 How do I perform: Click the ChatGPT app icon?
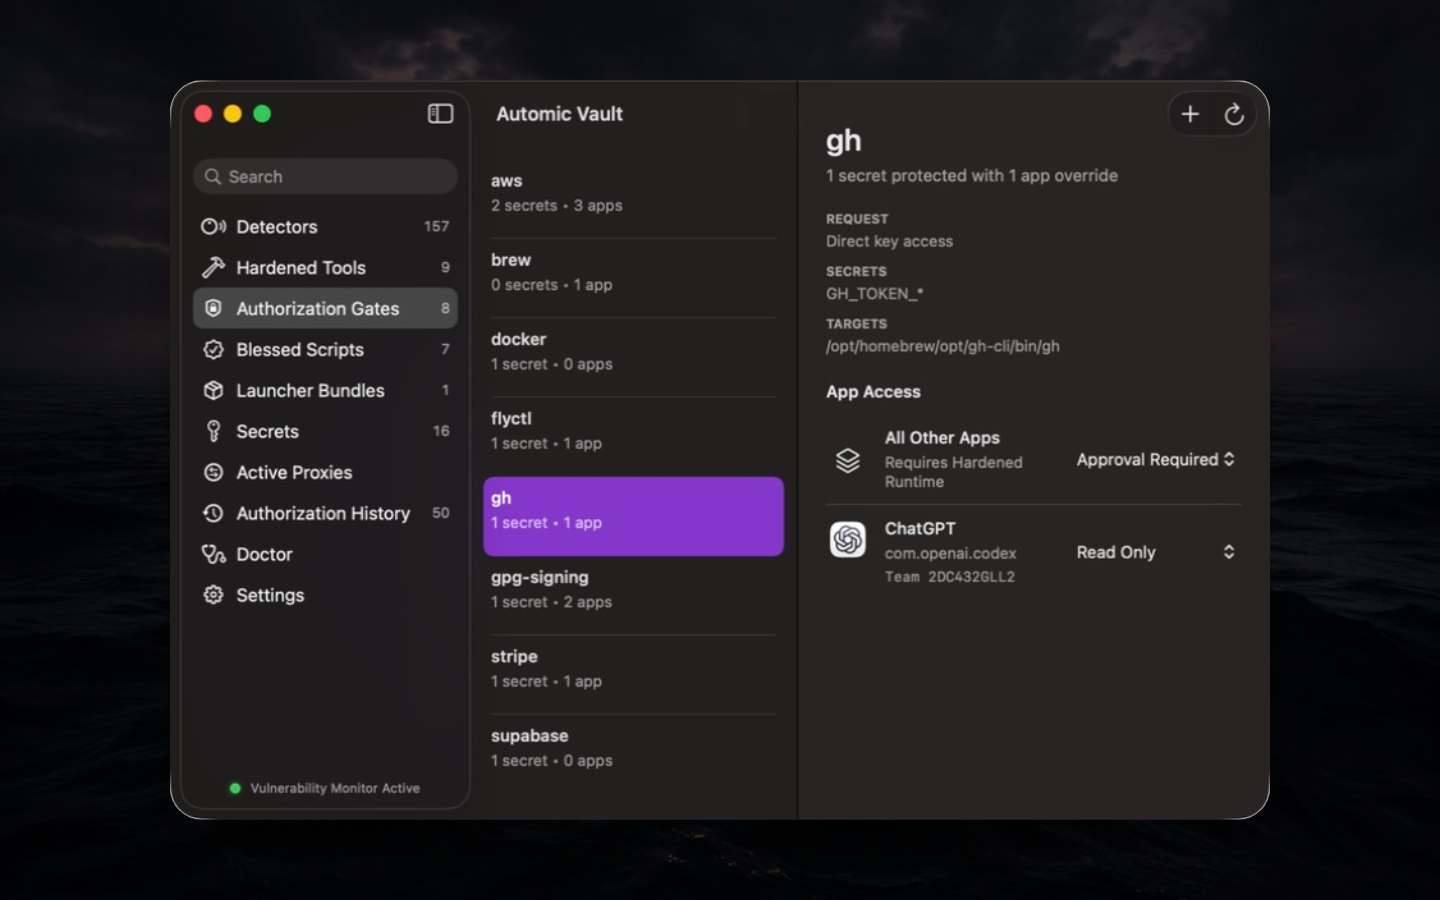point(848,540)
